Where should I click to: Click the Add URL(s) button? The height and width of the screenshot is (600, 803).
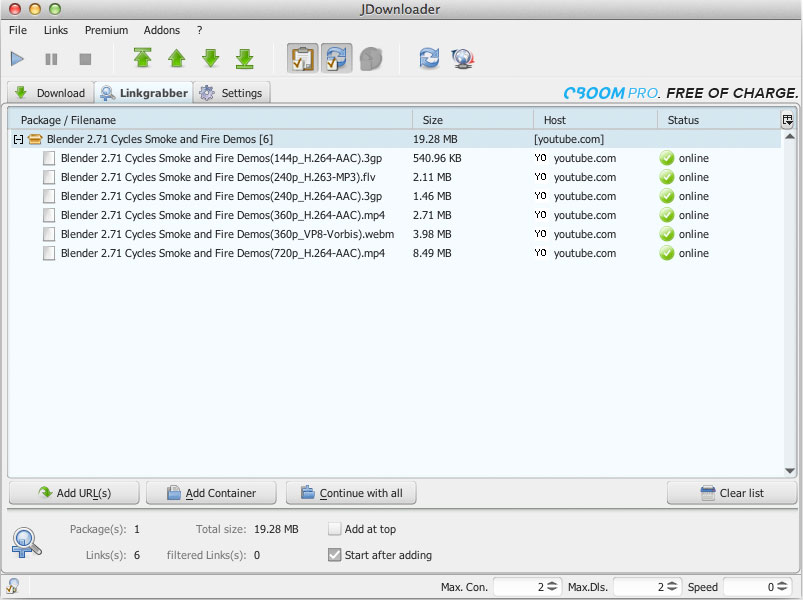[74, 493]
